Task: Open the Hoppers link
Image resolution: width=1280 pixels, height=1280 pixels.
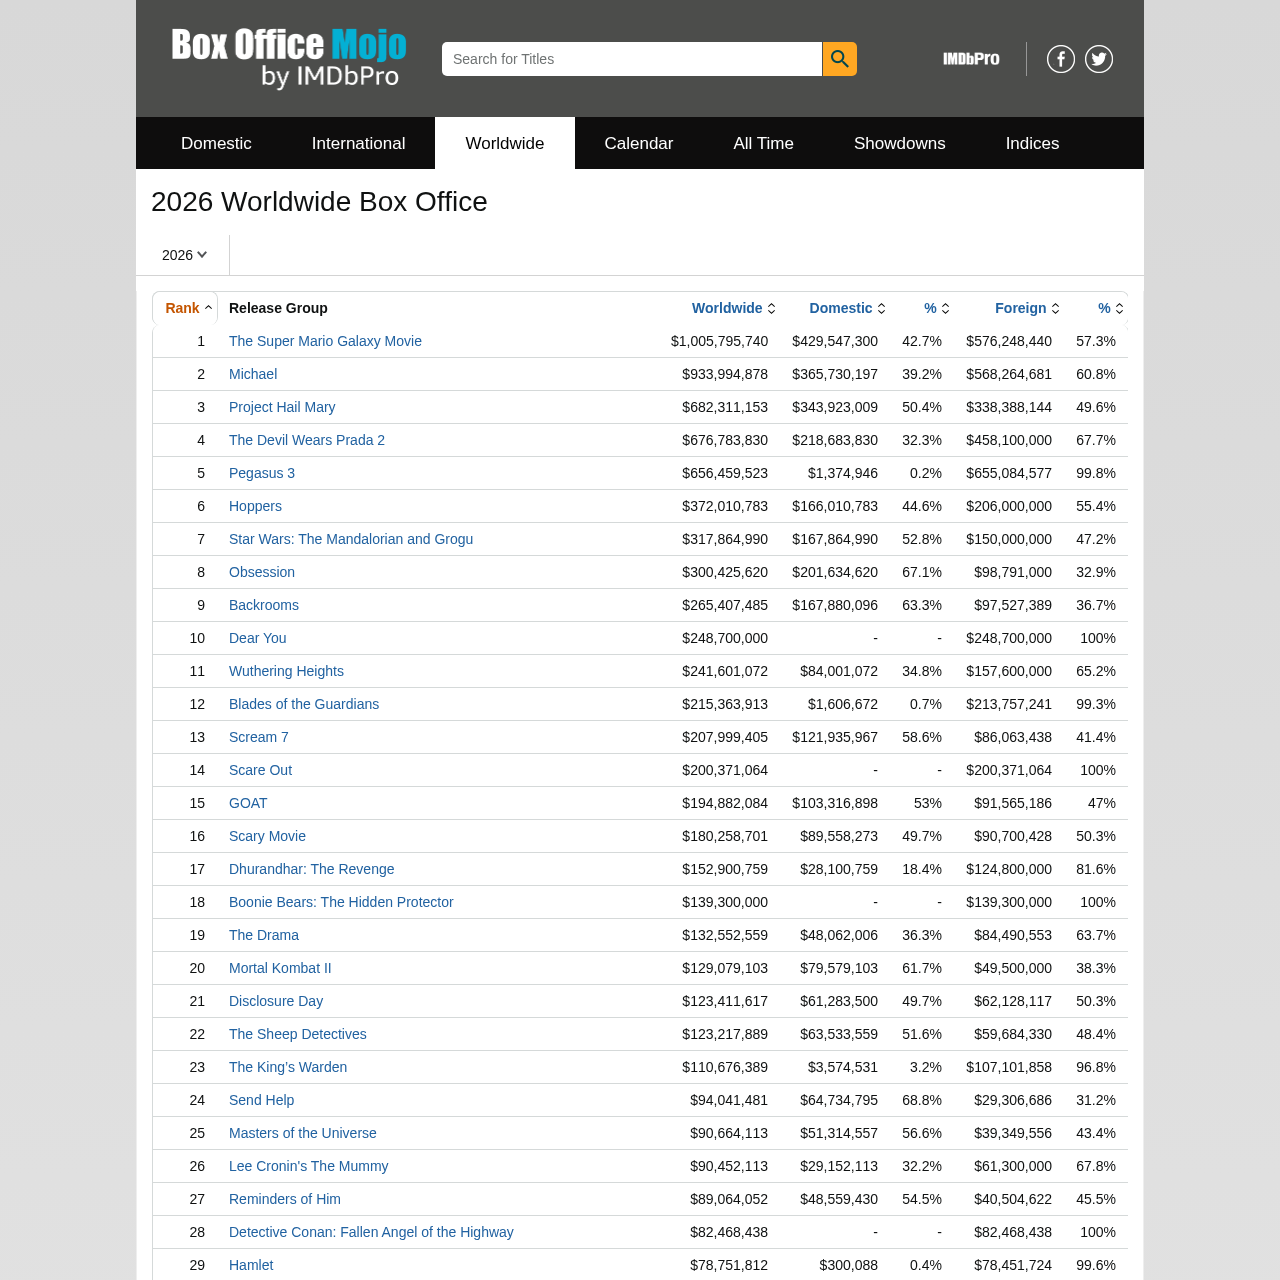Action: tap(255, 506)
